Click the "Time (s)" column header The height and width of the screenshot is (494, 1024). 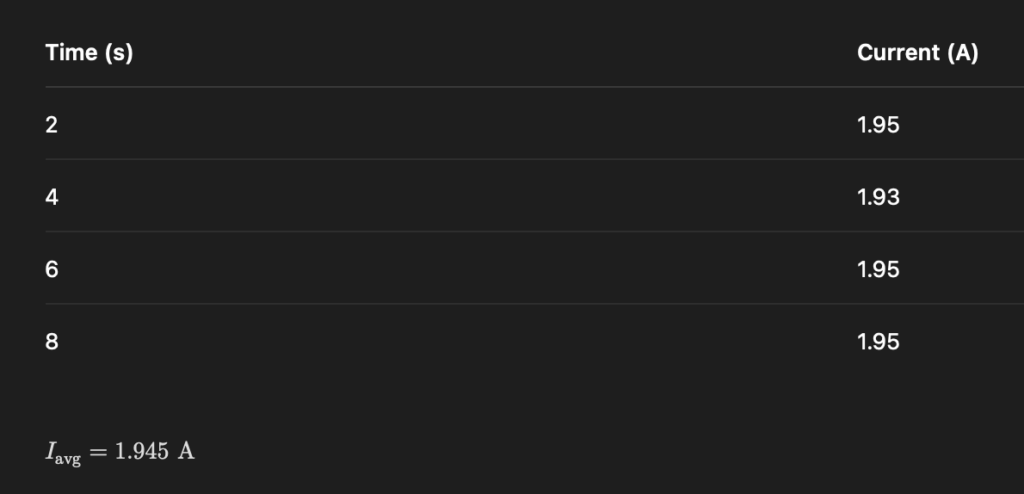[89, 54]
